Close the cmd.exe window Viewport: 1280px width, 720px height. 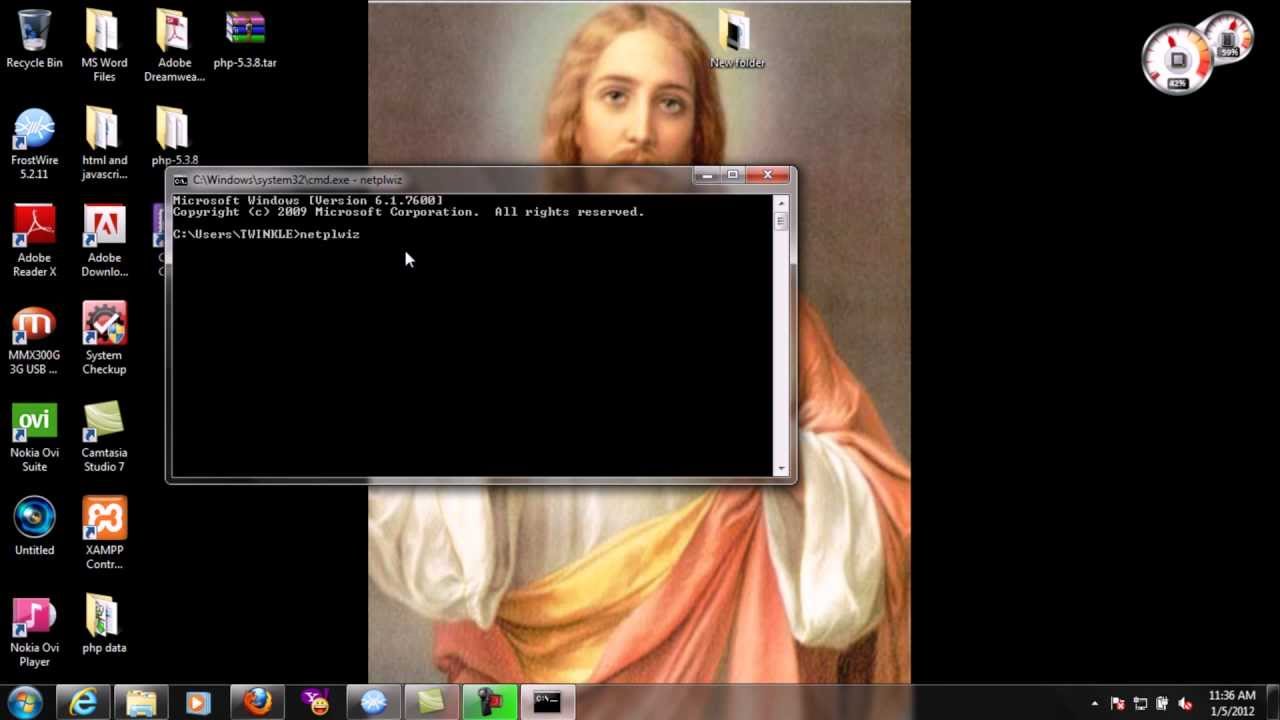tap(768, 176)
